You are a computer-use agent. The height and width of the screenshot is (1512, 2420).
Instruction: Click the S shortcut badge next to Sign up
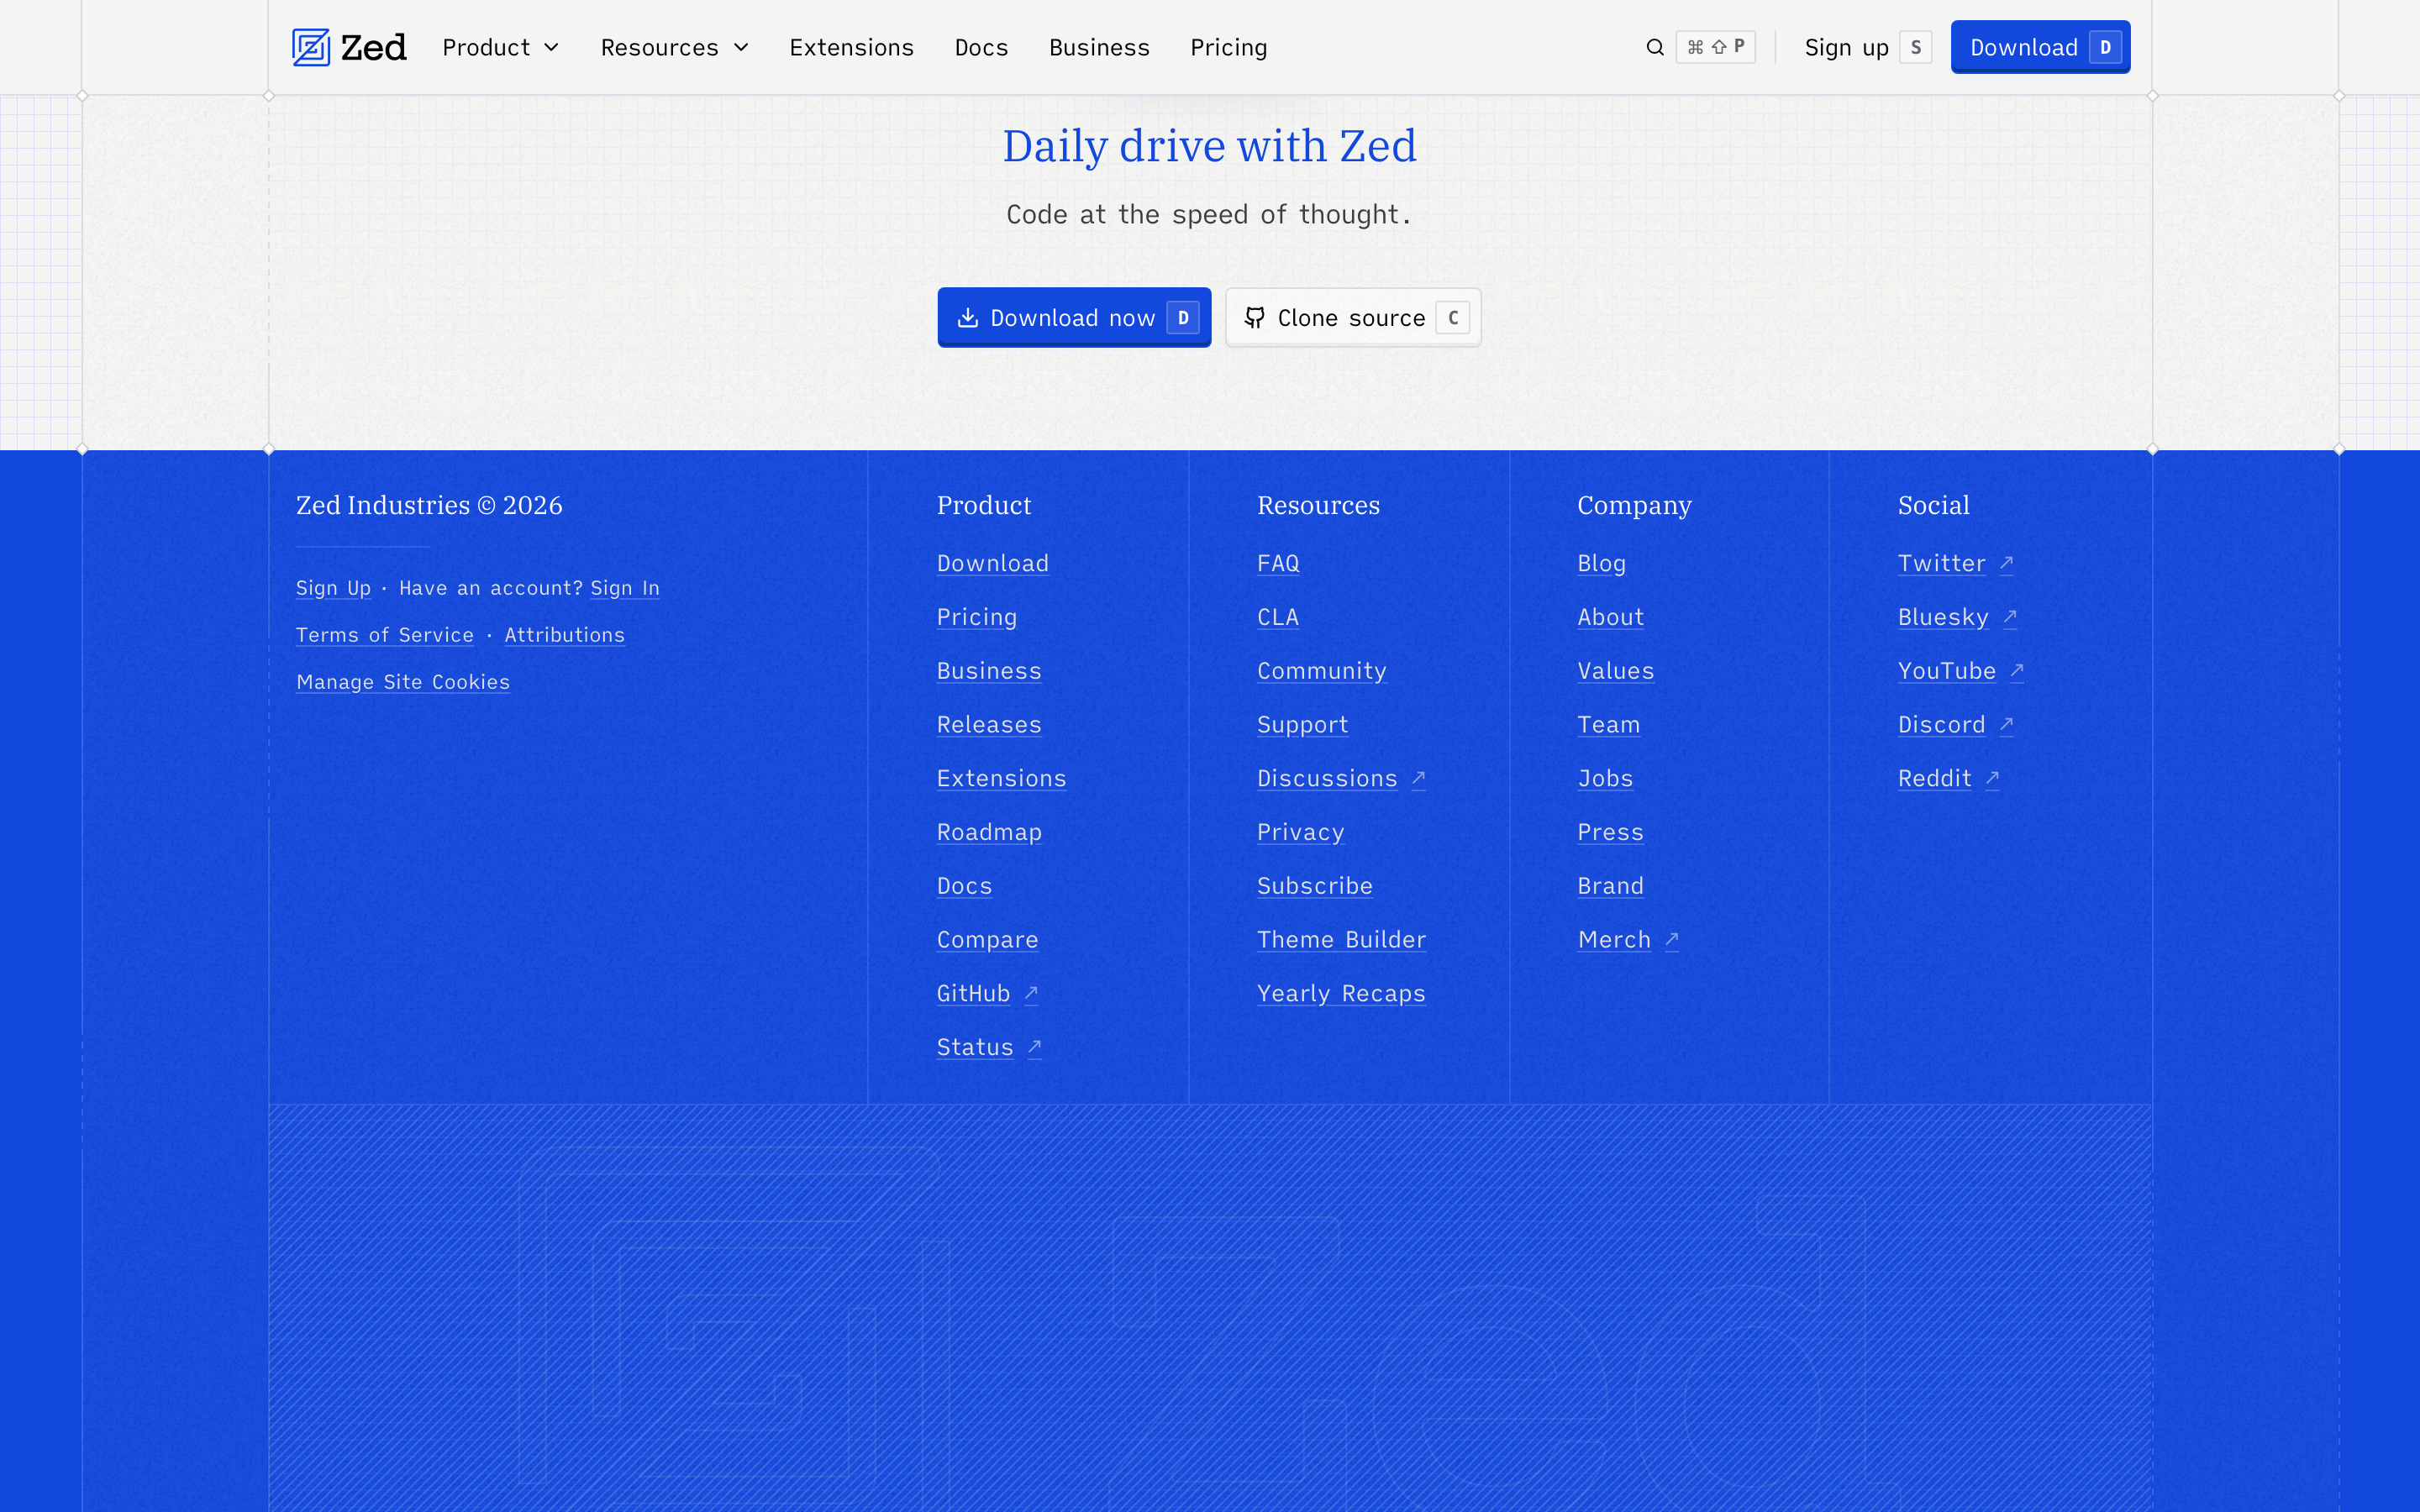coord(1915,47)
